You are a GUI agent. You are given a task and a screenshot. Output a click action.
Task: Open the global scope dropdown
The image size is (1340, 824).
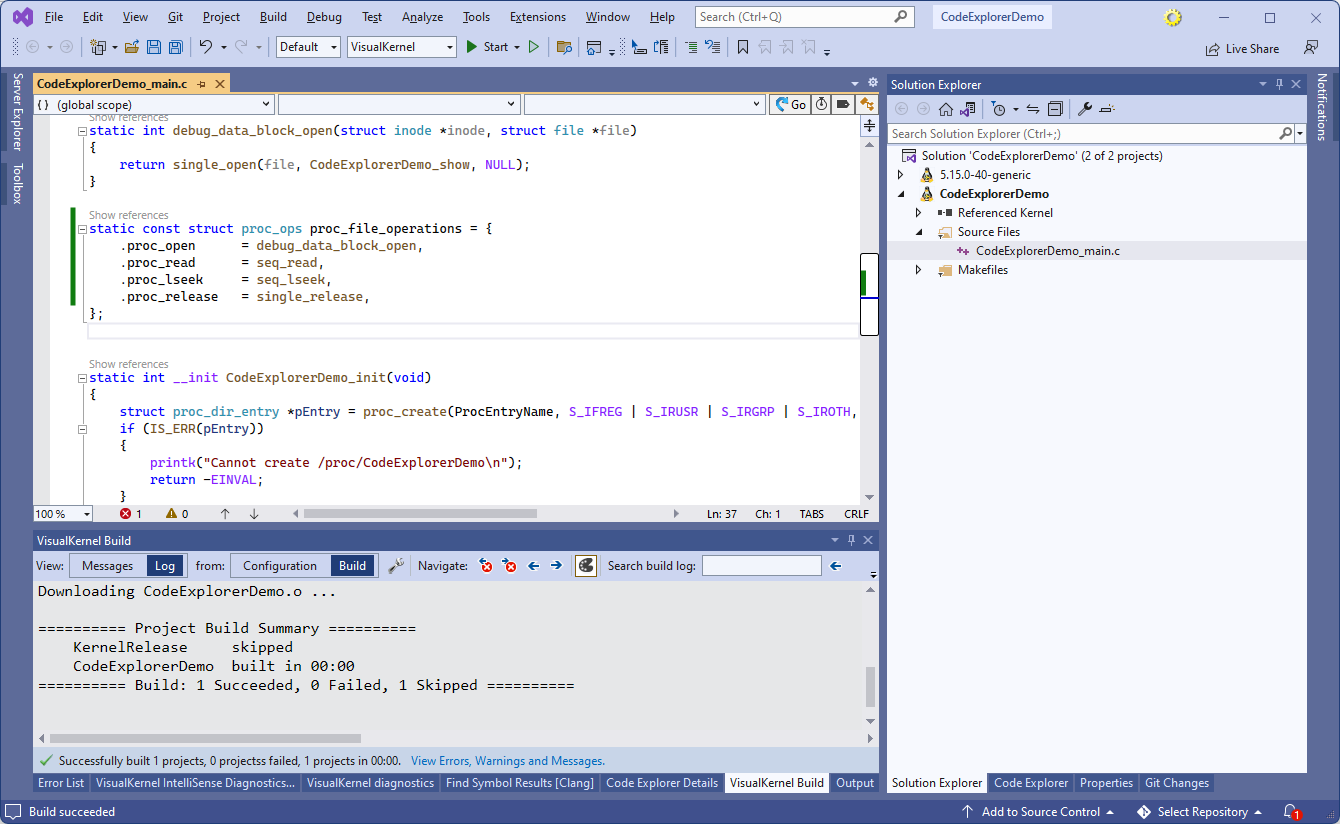pos(154,104)
